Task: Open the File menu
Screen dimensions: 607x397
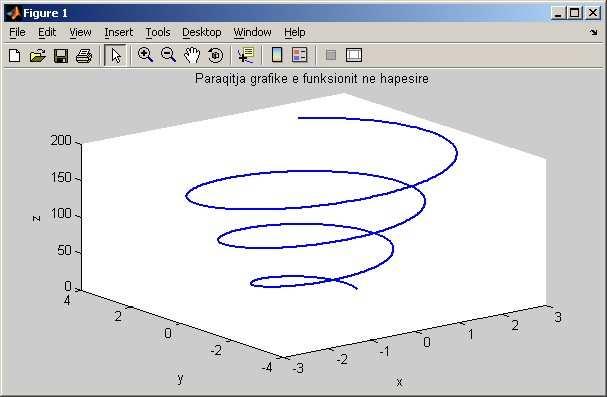Action: point(17,32)
